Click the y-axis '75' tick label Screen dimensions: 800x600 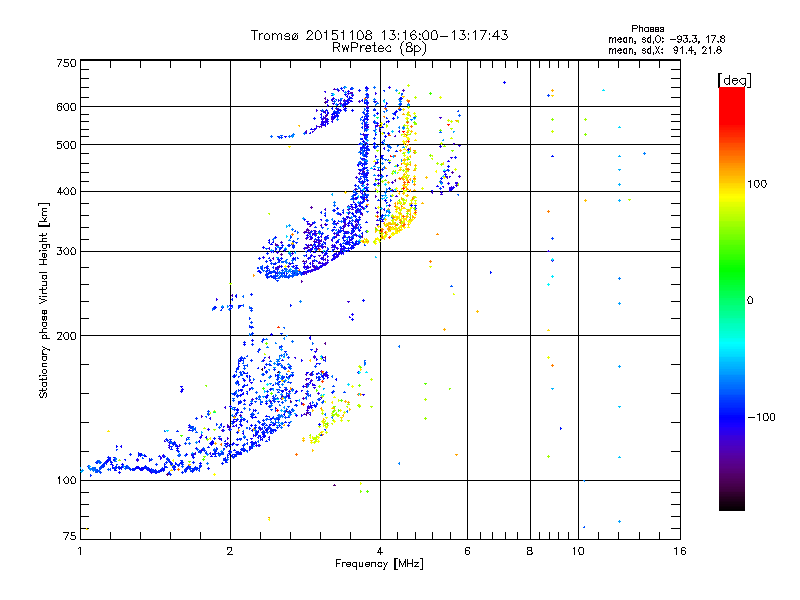pyautogui.click(x=70, y=536)
